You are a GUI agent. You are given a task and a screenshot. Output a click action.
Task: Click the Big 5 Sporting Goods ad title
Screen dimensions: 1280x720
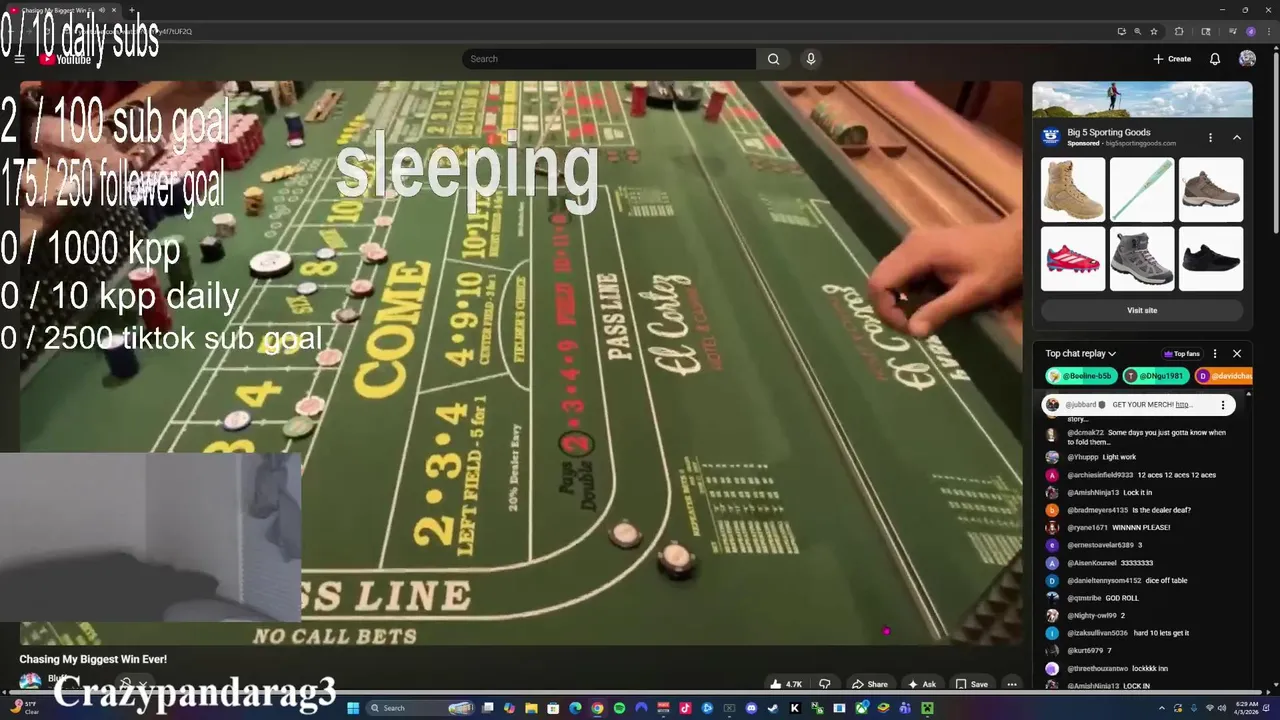click(x=1109, y=132)
